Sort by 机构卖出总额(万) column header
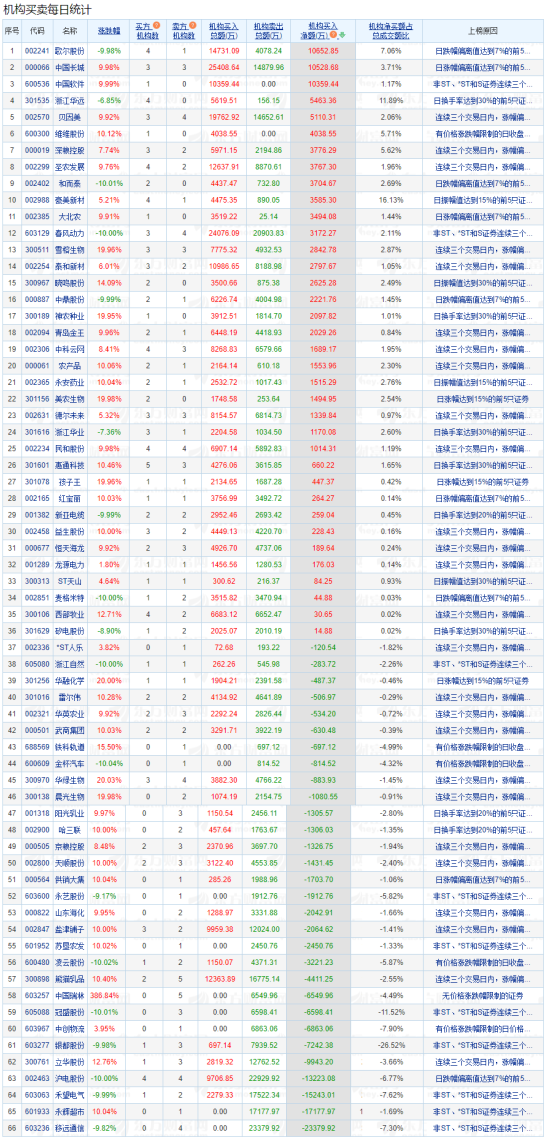The height and width of the screenshot is (1143, 550). pos(269,29)
